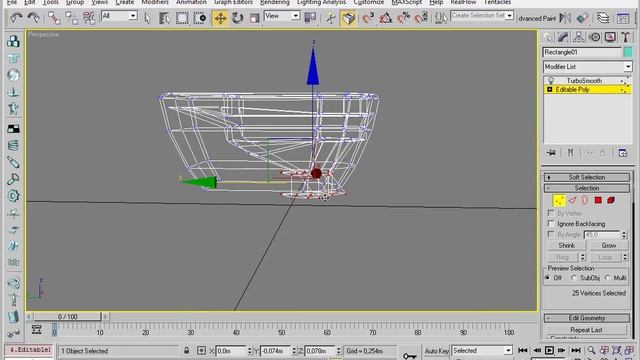Select Polygon sub-object level icon
Viewport: 640px width, 360px height.
tap(598, 200)
